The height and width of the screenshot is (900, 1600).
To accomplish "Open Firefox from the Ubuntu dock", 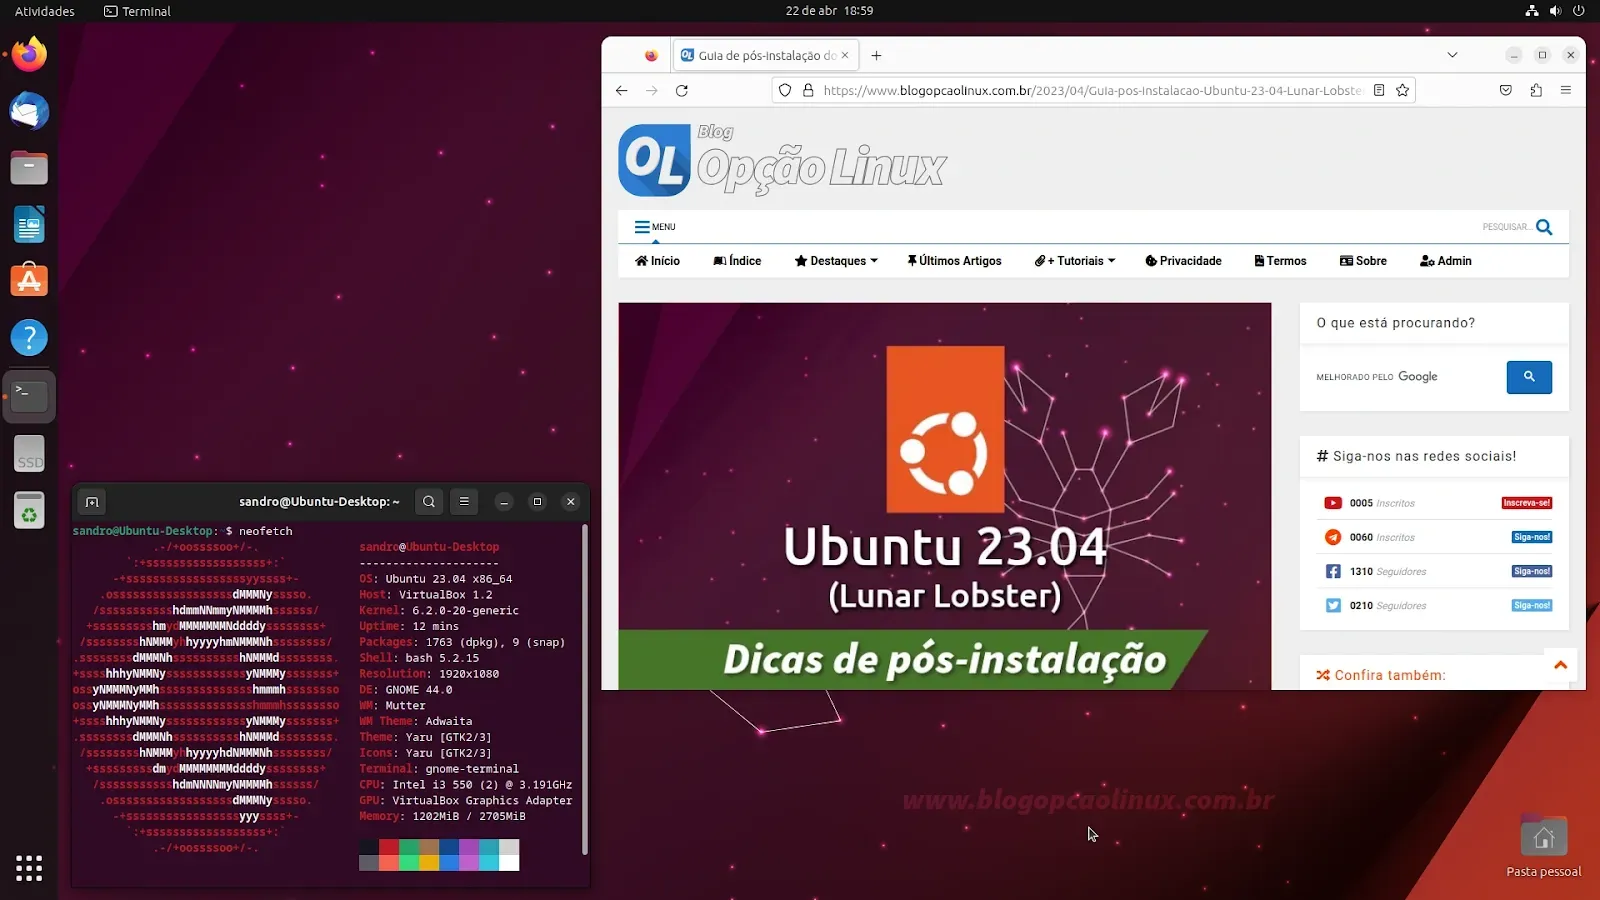I will click(x=29, y=54).
